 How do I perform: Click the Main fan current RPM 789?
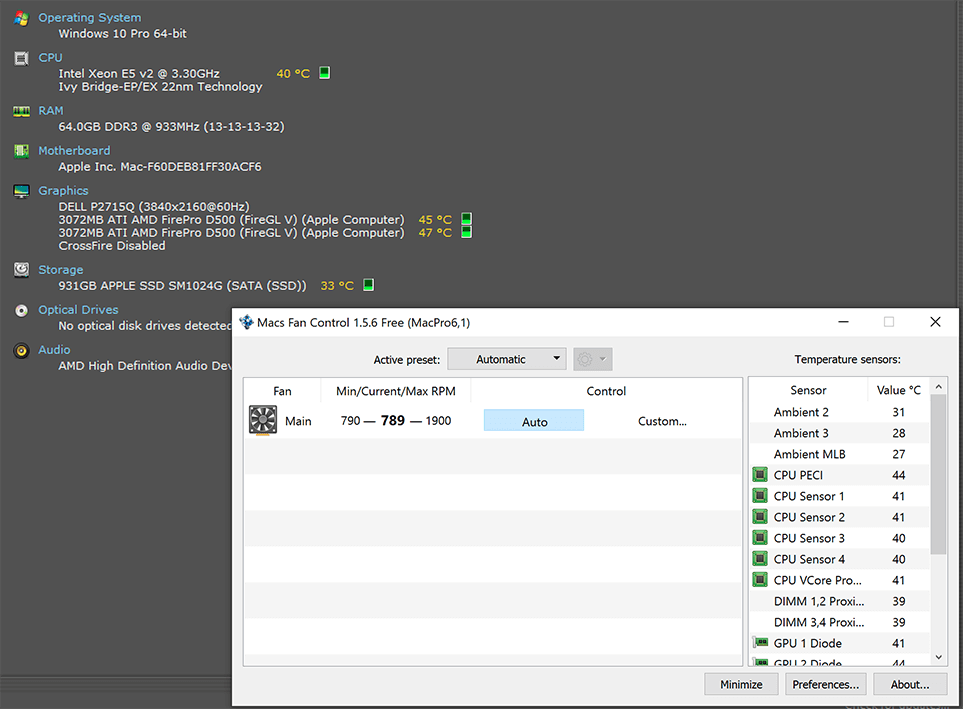point(393,420)
